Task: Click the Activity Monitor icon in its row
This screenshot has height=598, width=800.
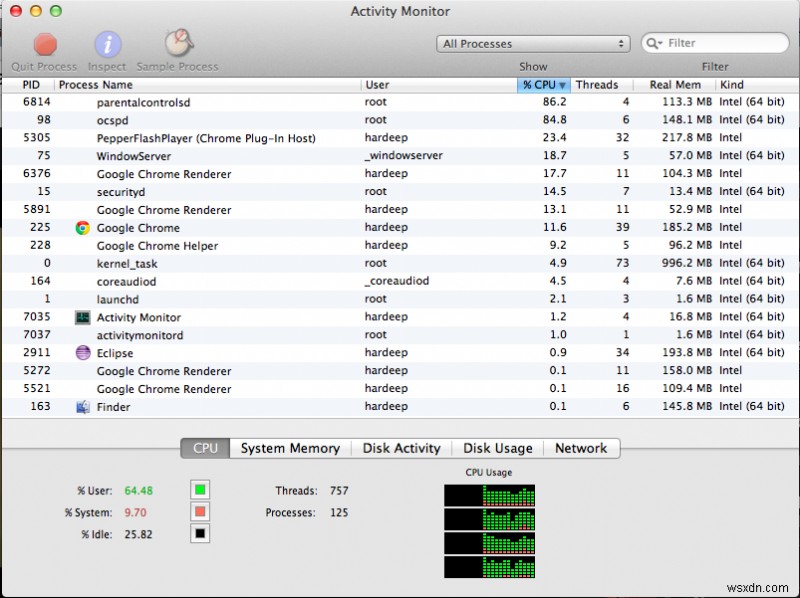Action: tap(81, 316)
